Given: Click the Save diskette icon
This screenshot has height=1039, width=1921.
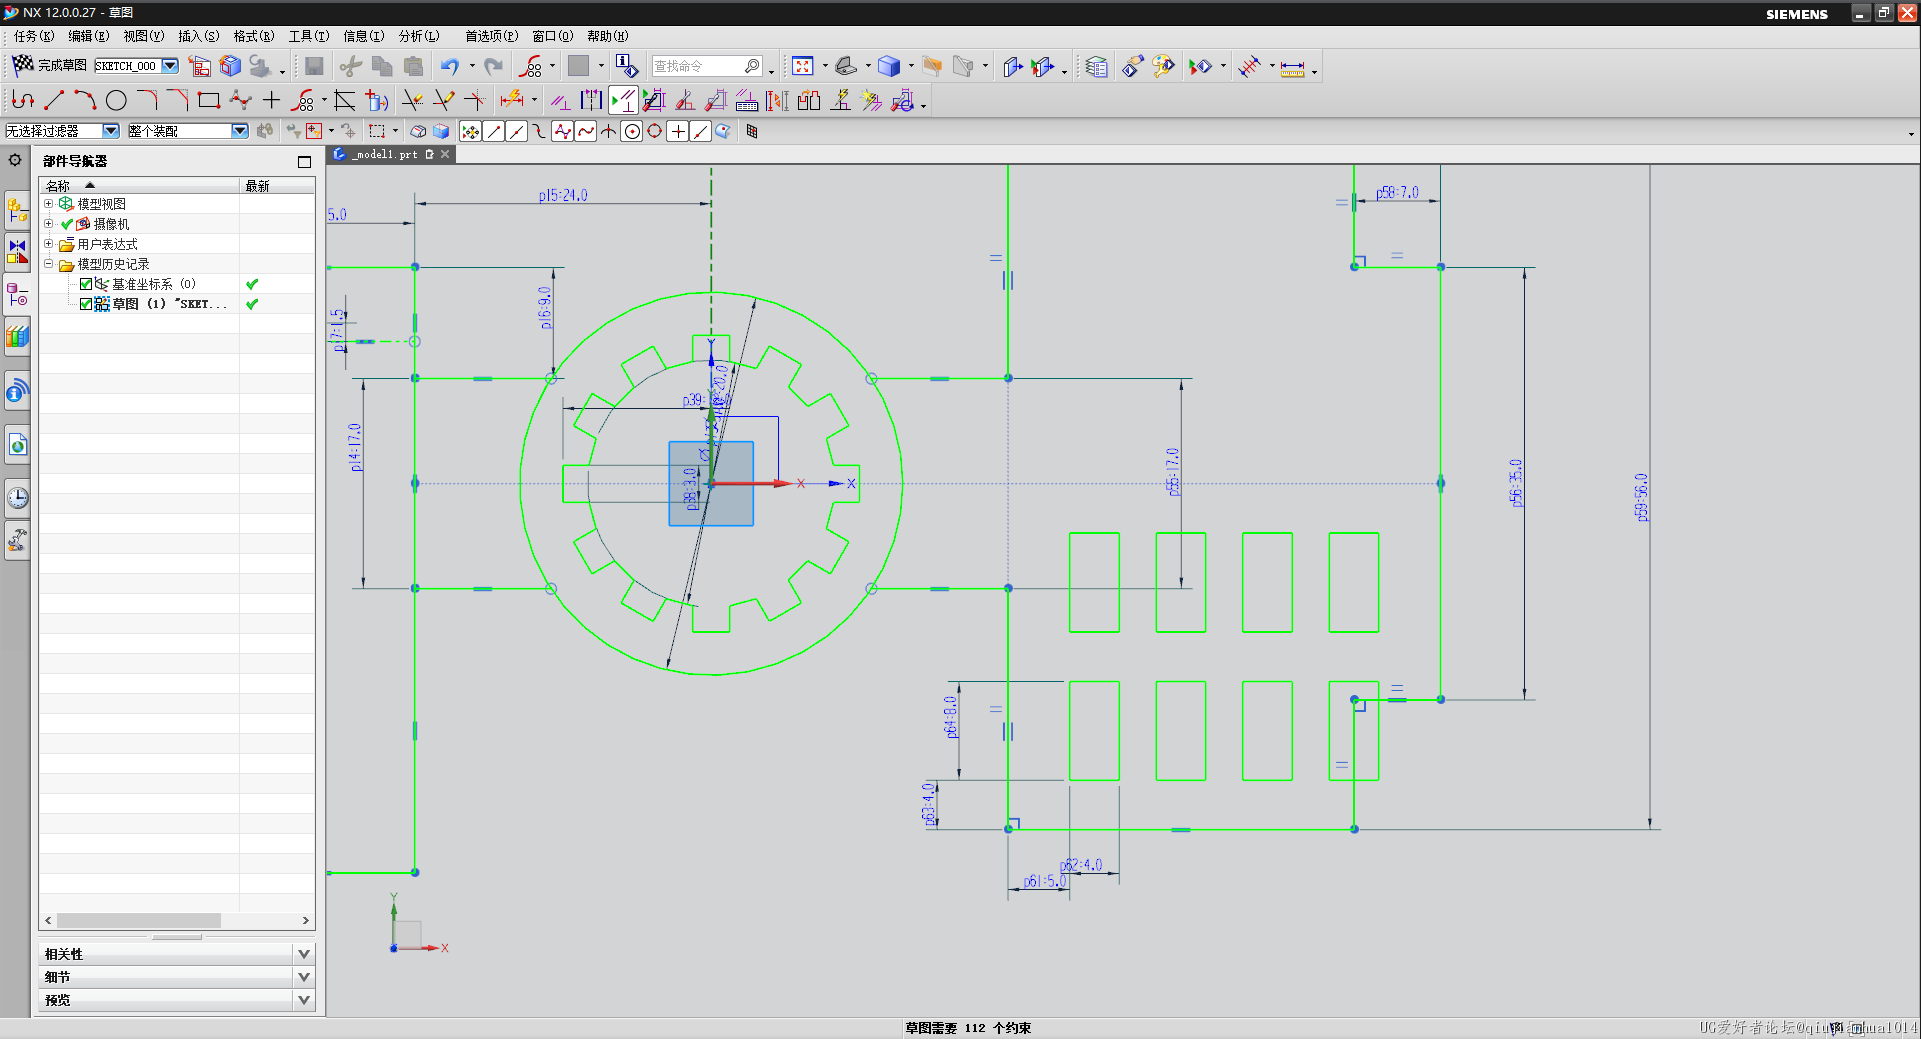Looking at the screenshot, I should click(314, 66).
